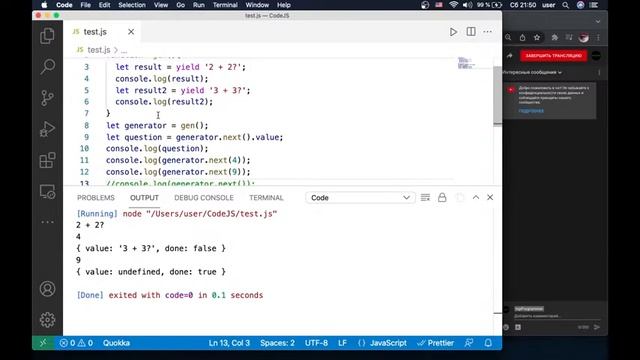
Task: Open the Explorer view in activity bar
Action: (x=47, y=36)
